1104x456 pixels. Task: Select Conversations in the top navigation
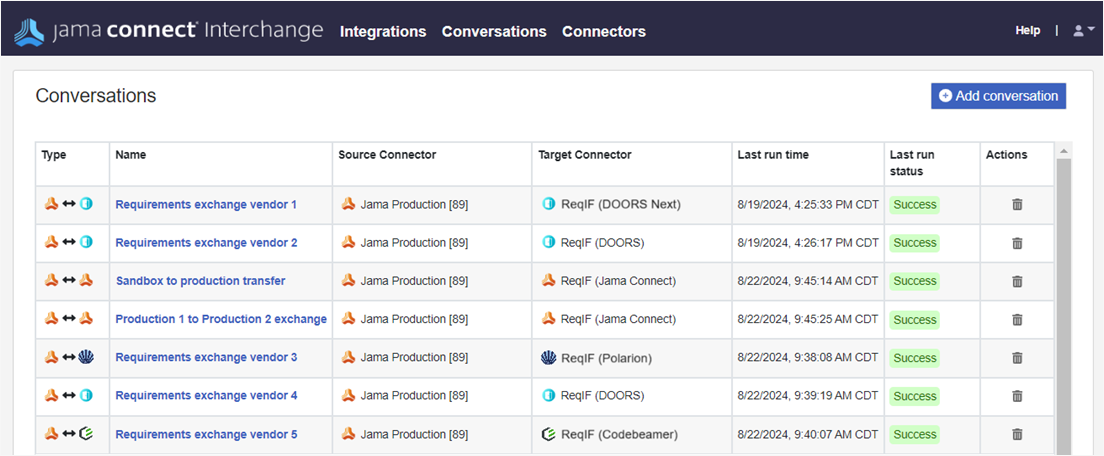coord(494,32)
